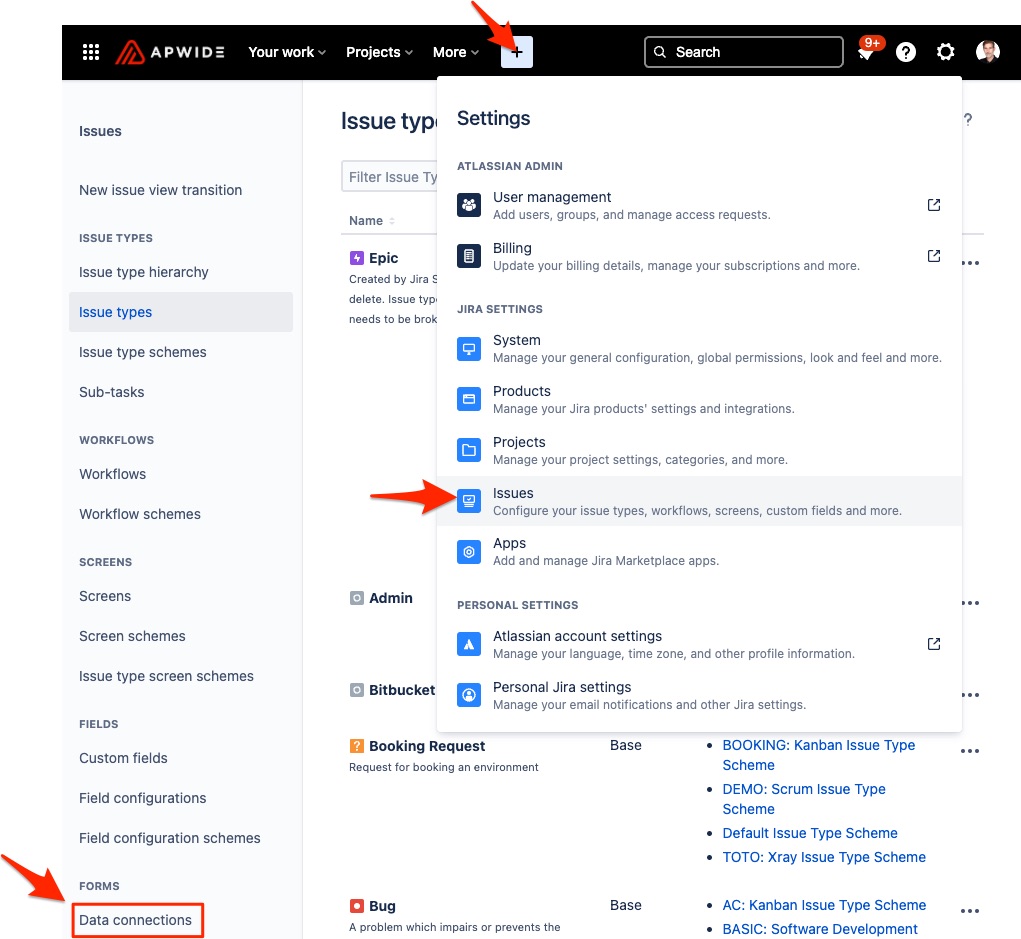
Task: Open the Data connections page
Action: pos(137,920)
